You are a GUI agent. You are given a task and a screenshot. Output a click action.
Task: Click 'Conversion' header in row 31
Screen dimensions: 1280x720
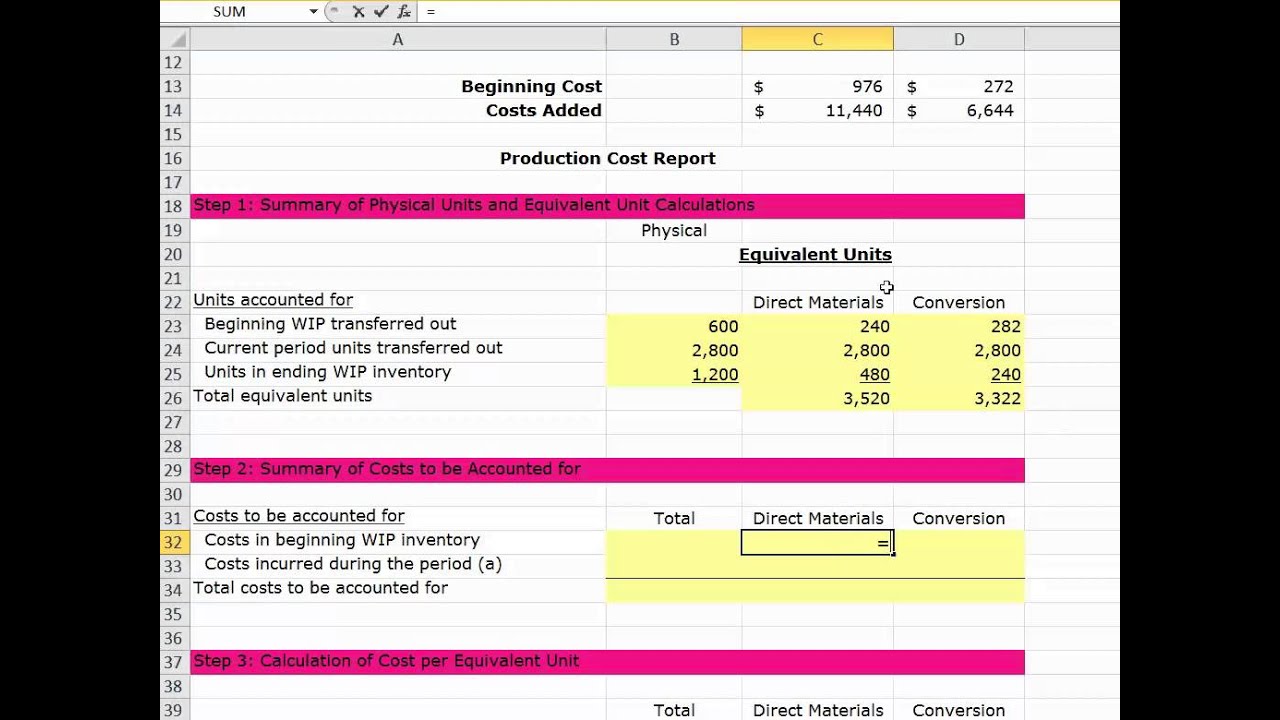point(958,519)
